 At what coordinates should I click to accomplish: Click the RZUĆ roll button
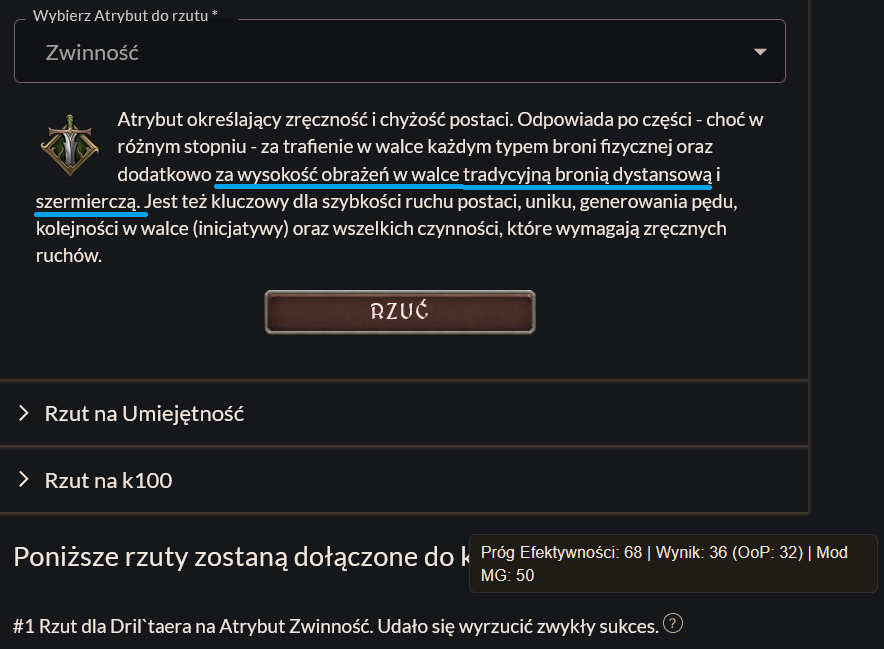pos(400,312)
